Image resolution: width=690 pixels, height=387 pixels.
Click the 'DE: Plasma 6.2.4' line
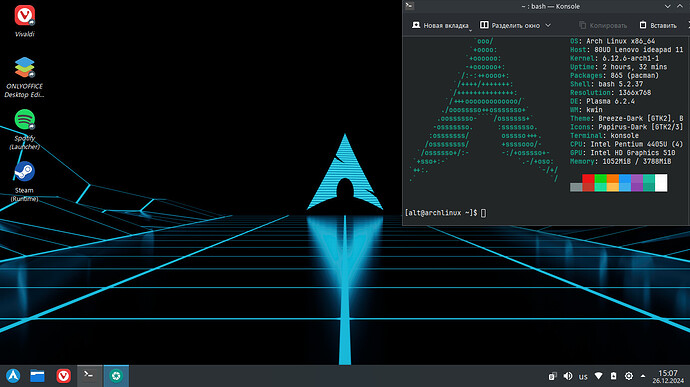602,101
